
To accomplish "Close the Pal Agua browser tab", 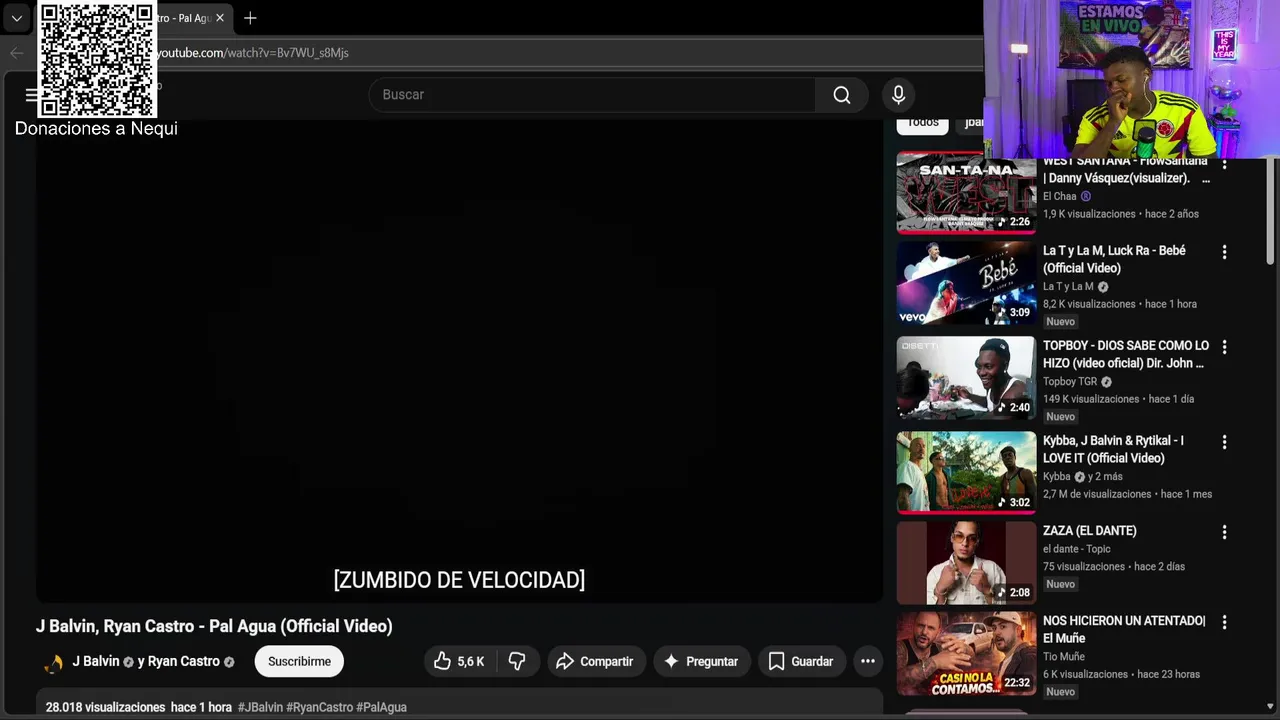I will (x=220, y=18).
